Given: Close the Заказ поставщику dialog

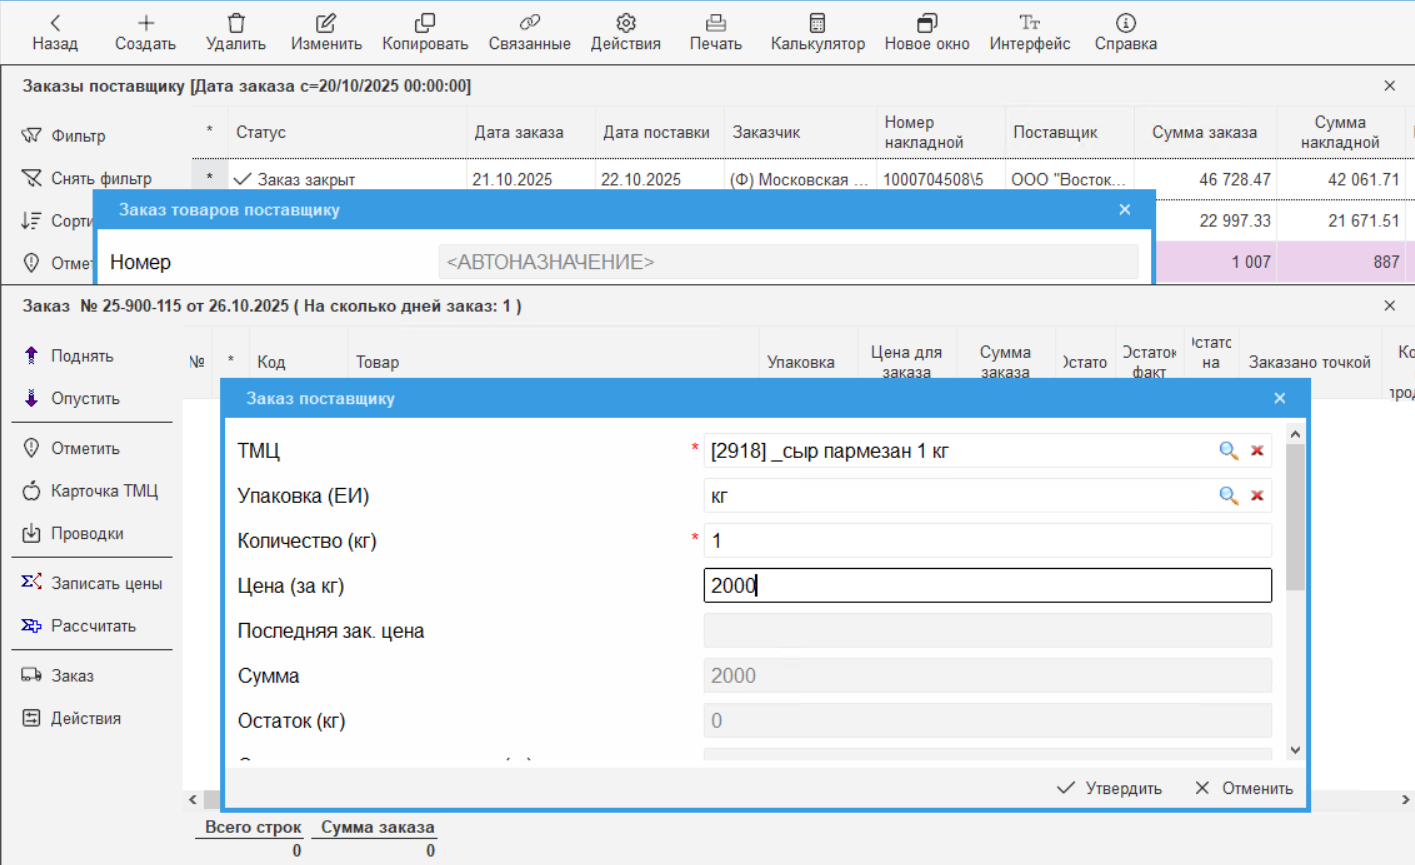Looking at the screenshot, I should click(x=1279, y=398).
